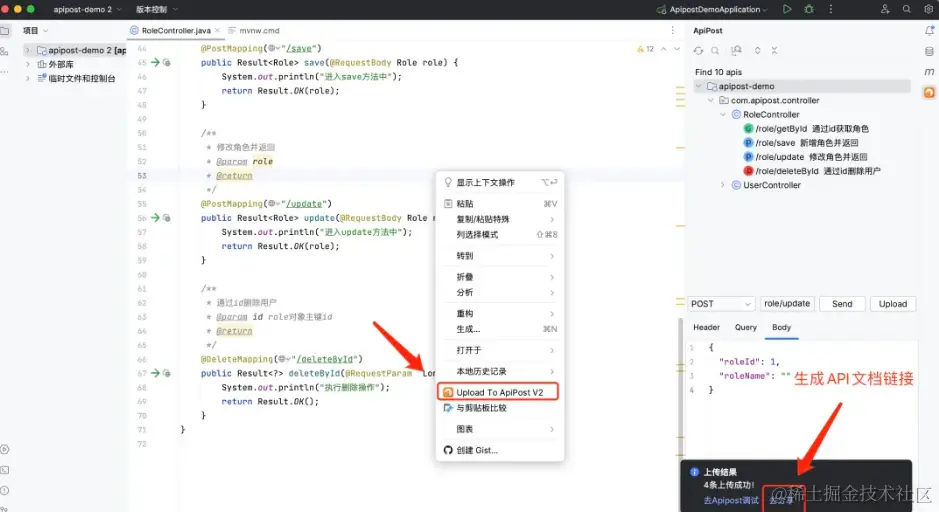Open the 复制/粘贴特殊 submenu
939x512 pixels.
(x=500, y=219)
